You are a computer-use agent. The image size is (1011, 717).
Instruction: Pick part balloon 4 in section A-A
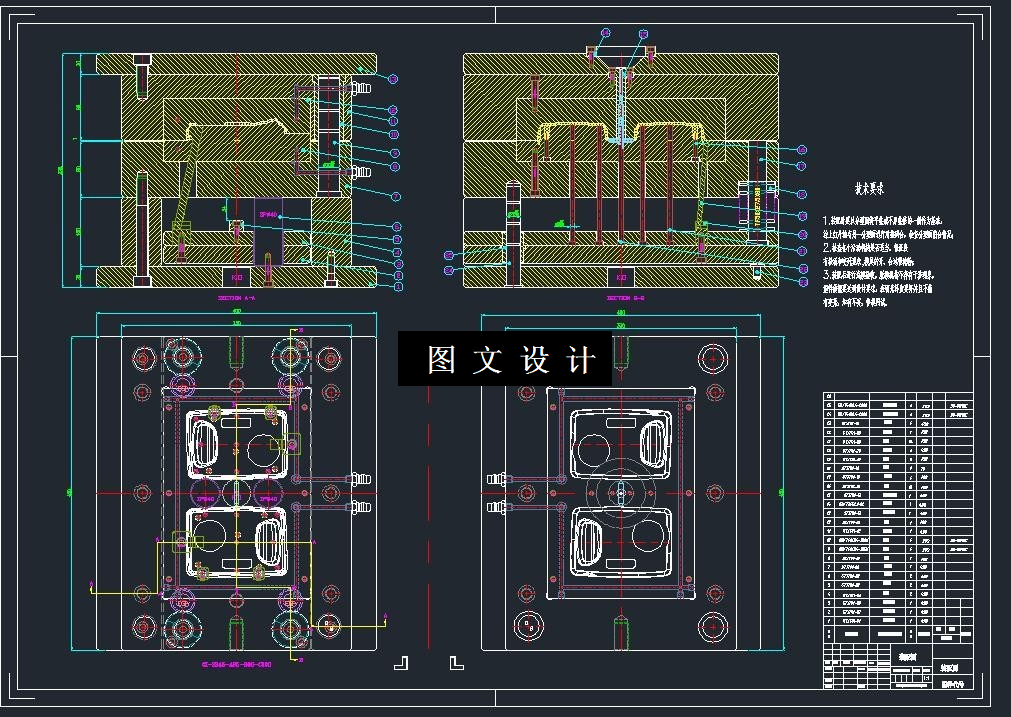[398, 252]
